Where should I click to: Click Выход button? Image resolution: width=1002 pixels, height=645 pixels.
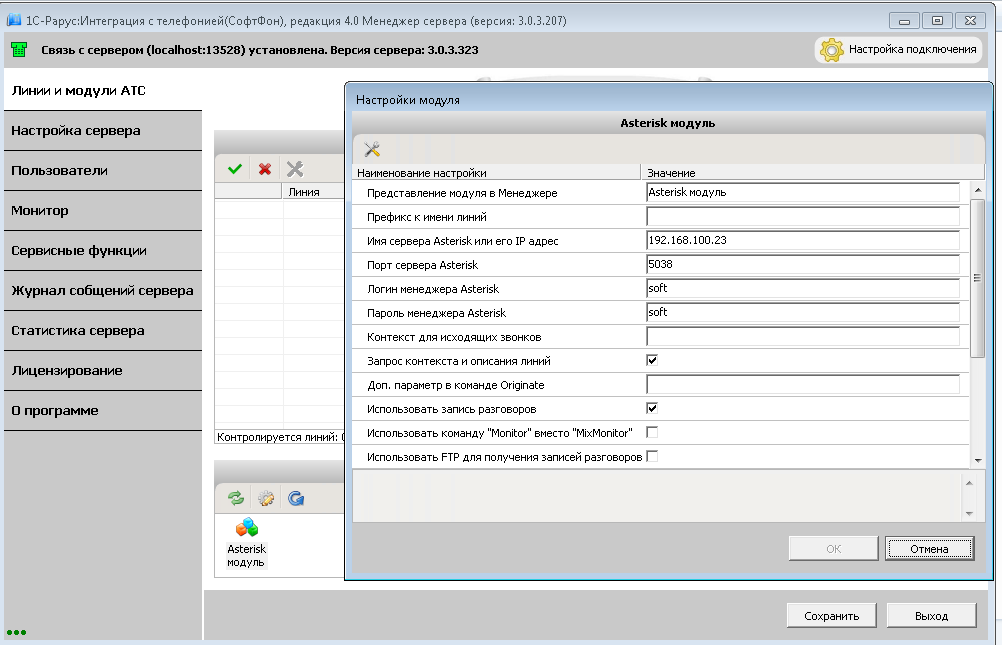click(931, 616)
